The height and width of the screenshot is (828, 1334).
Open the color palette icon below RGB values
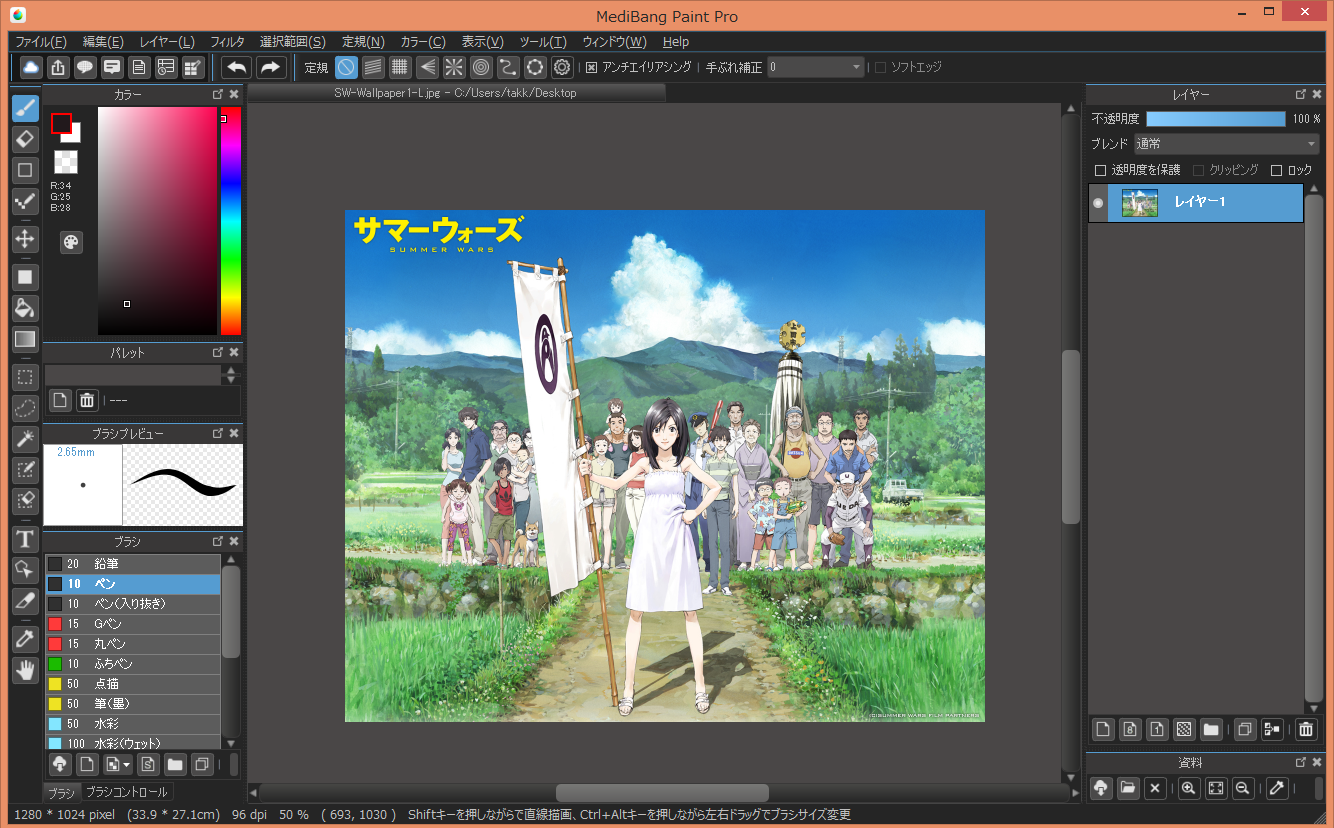click(72, 242)
